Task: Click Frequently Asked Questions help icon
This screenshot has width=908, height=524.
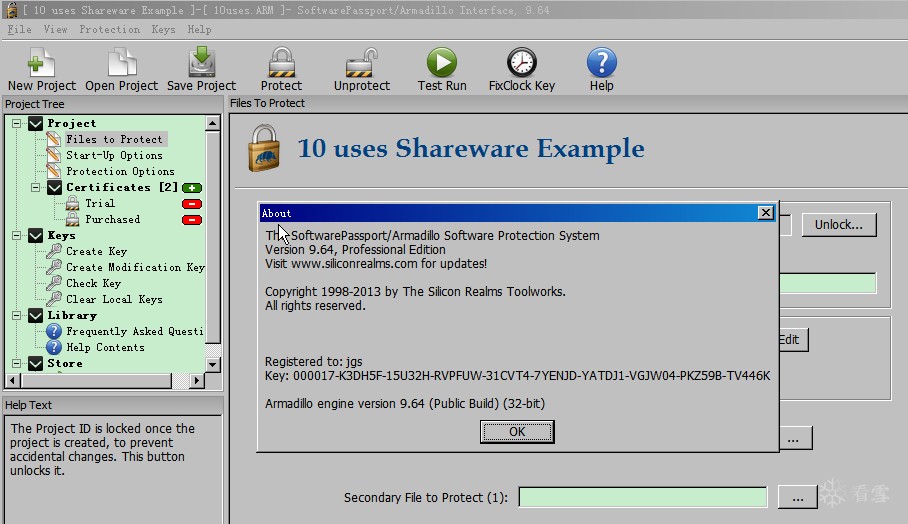Action: (54, 331)
